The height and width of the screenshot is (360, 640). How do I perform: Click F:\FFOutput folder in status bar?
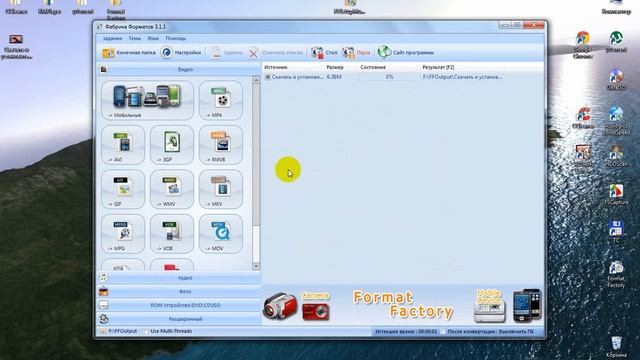point(119,331)
